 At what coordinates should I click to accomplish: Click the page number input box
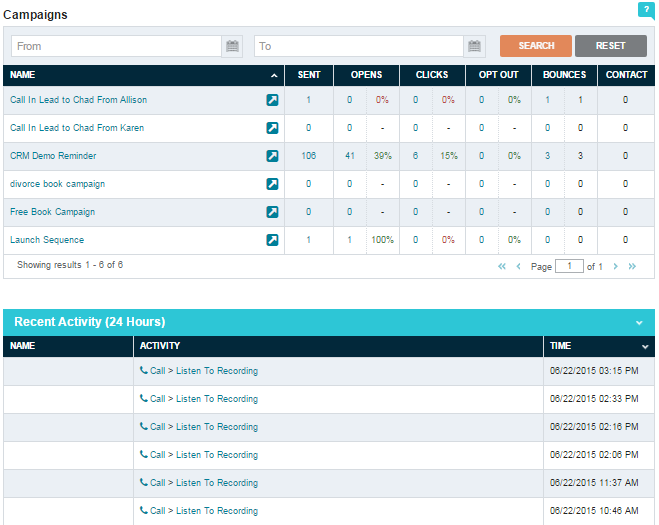[569, 266]
